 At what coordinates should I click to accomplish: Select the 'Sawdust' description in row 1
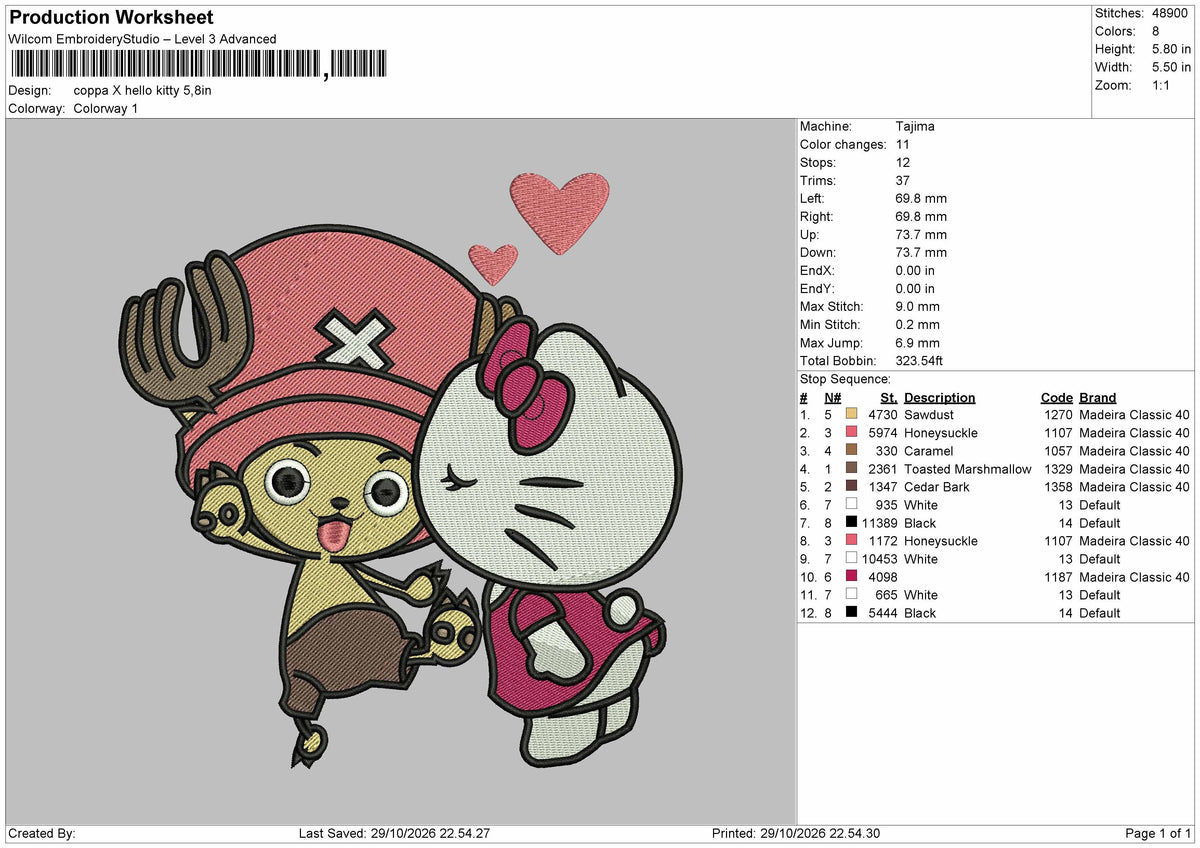coord(929,414)
